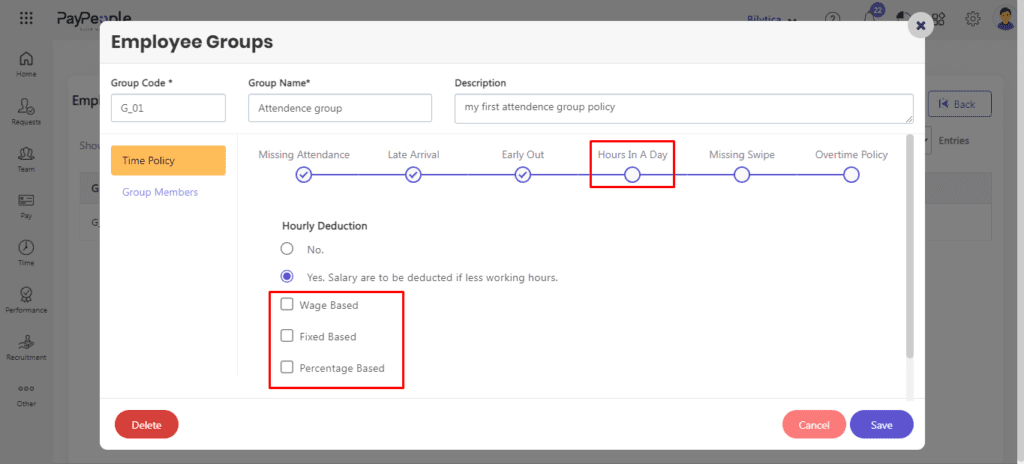The width and height of the screenshot is (1024, 464).
Task: Open Recruitment sidebar icon
Action: (x=26, y=342)
